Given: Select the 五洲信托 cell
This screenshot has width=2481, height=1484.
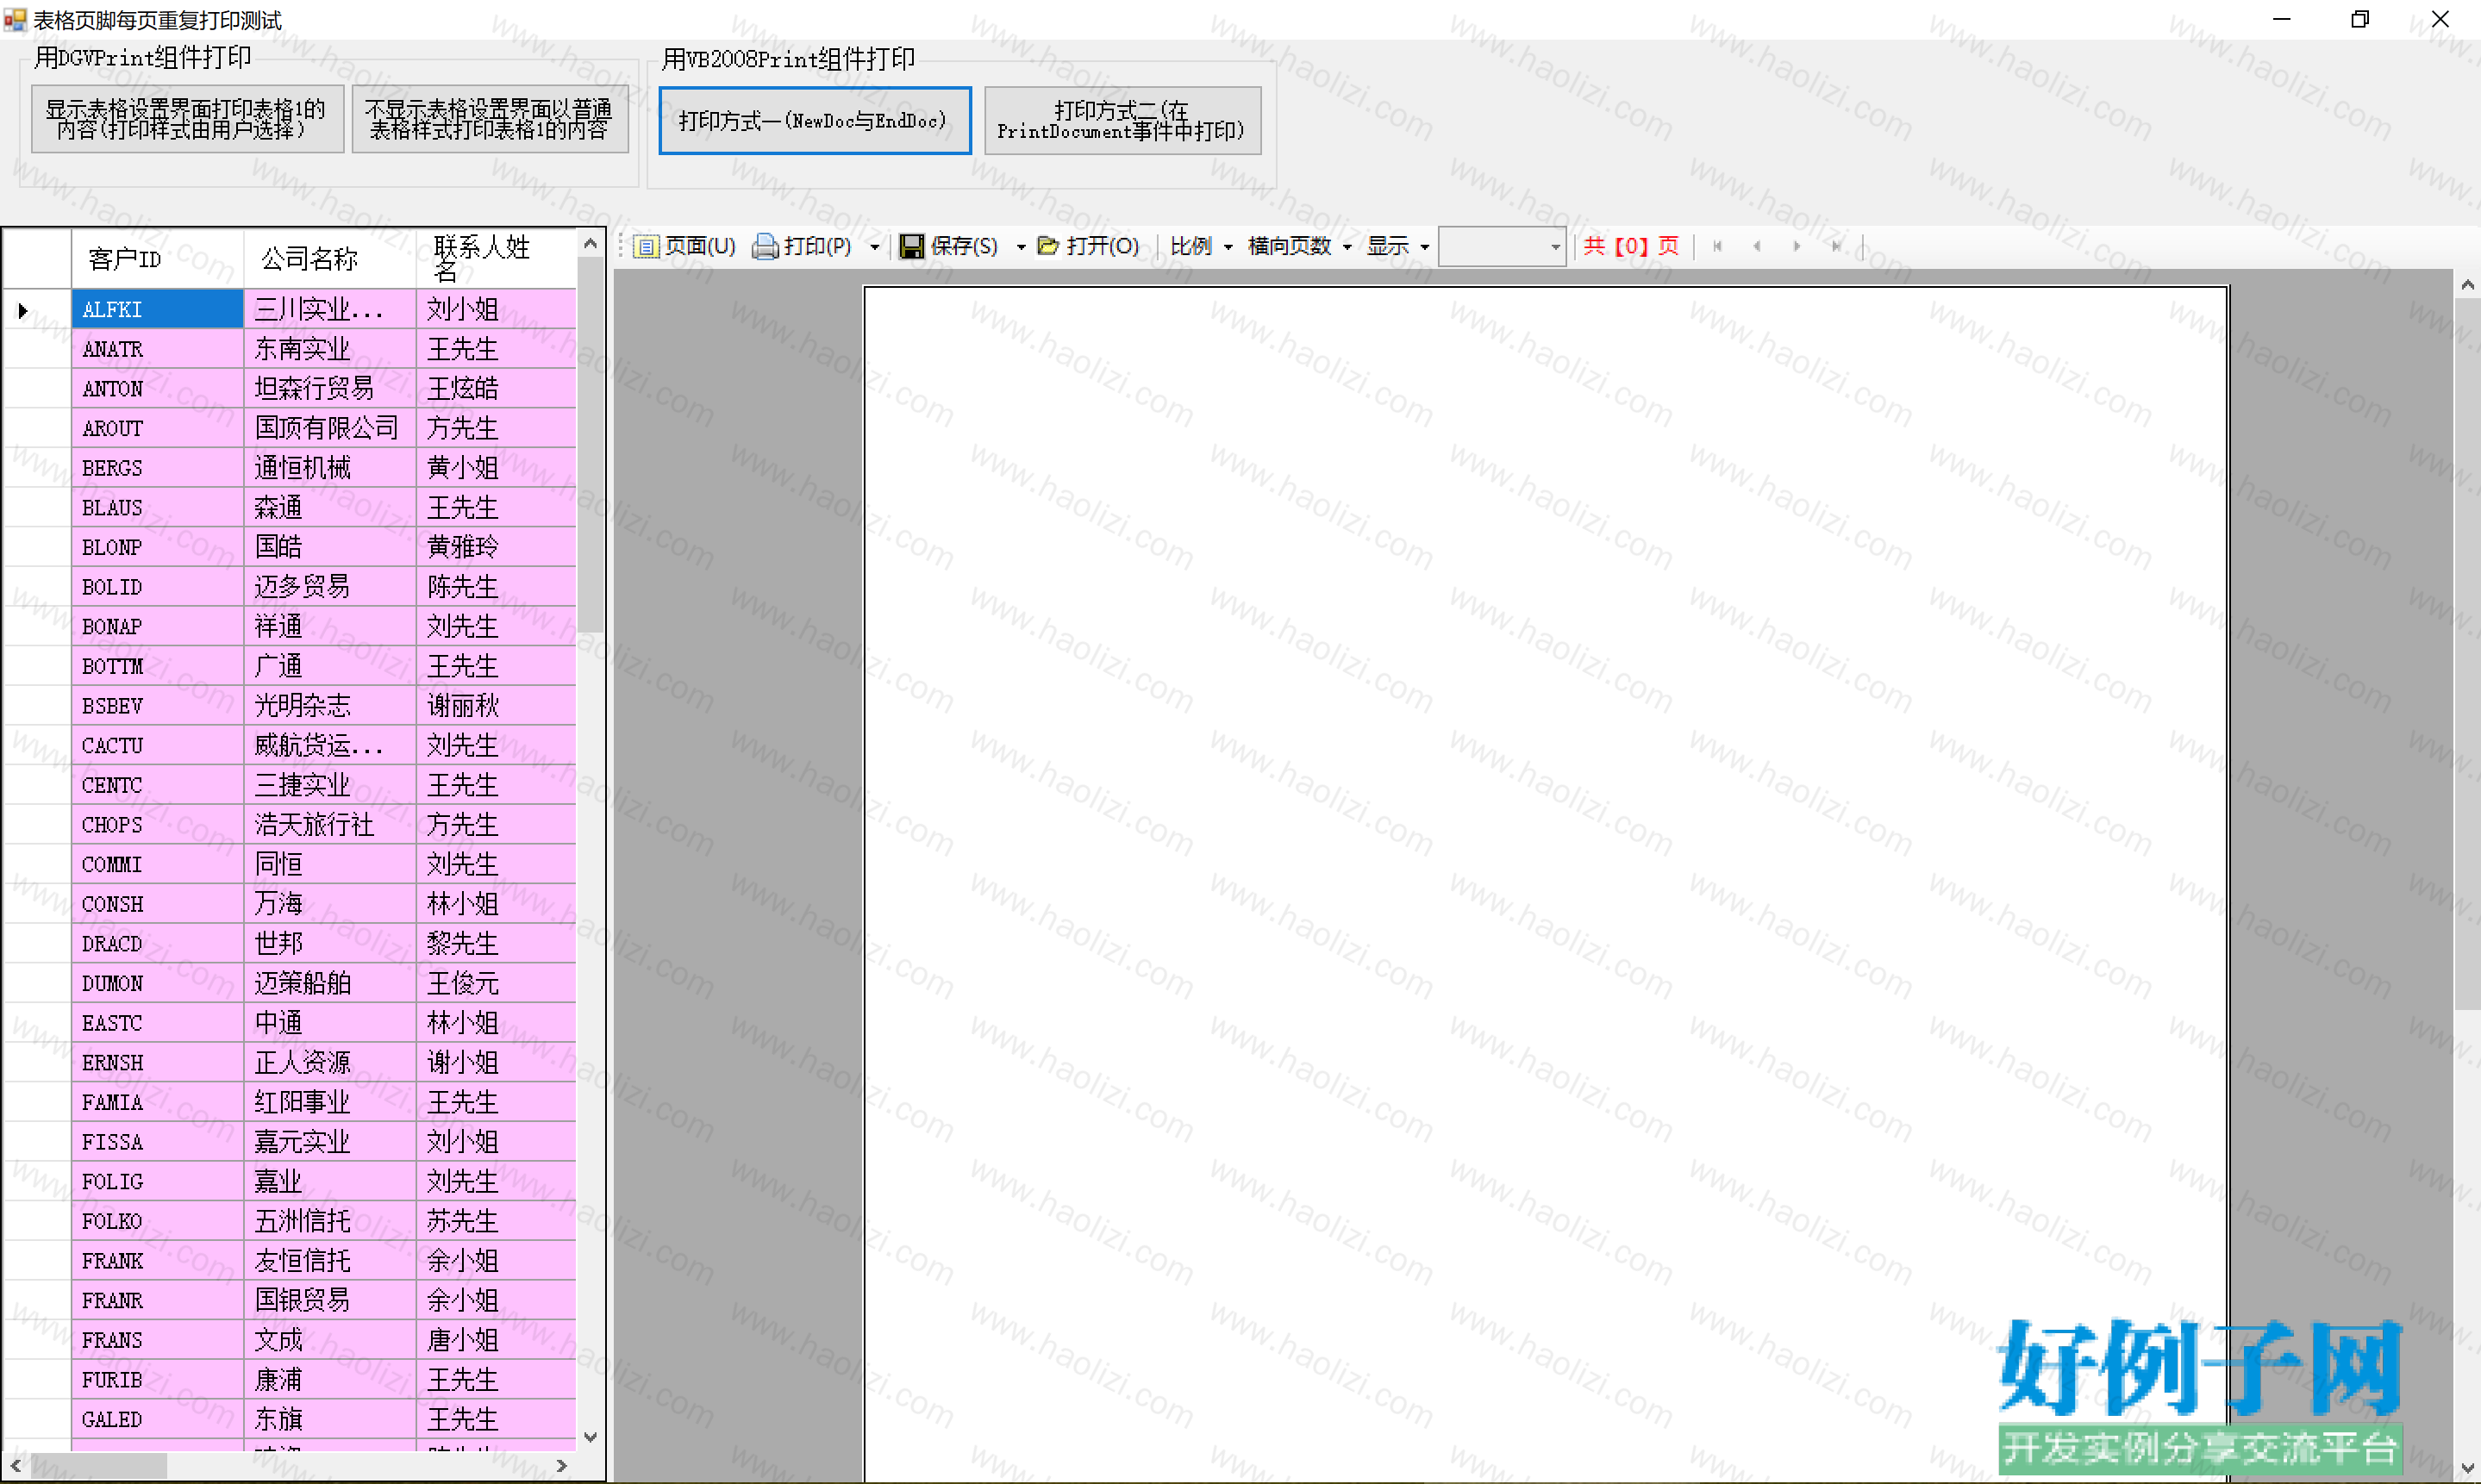Looking at the screenshot, I should click(330, 1222).
